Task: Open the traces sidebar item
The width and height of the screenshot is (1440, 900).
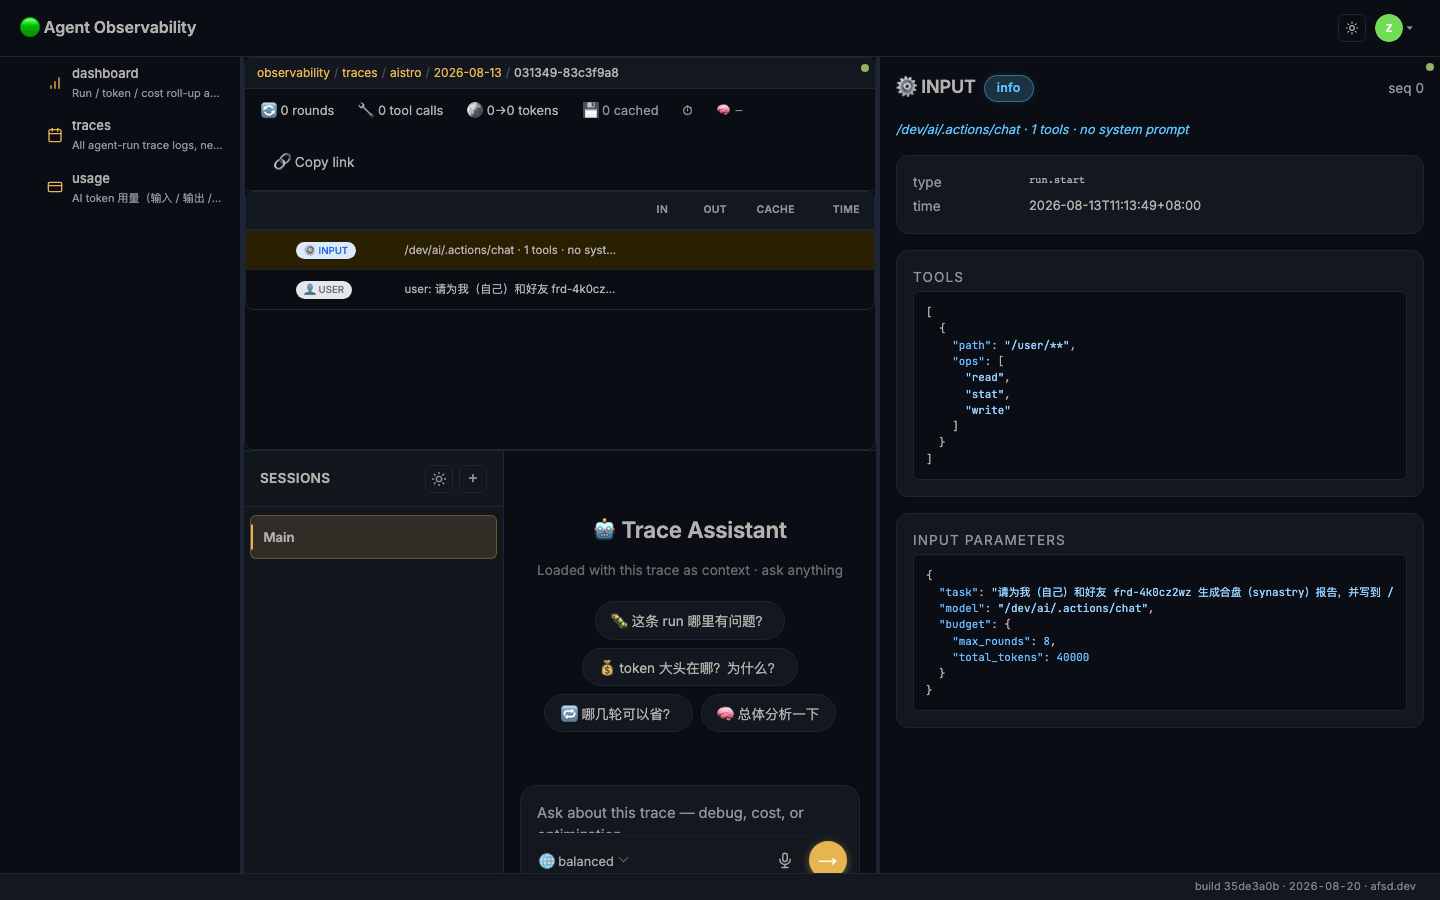Action: [x=134, y=135]
